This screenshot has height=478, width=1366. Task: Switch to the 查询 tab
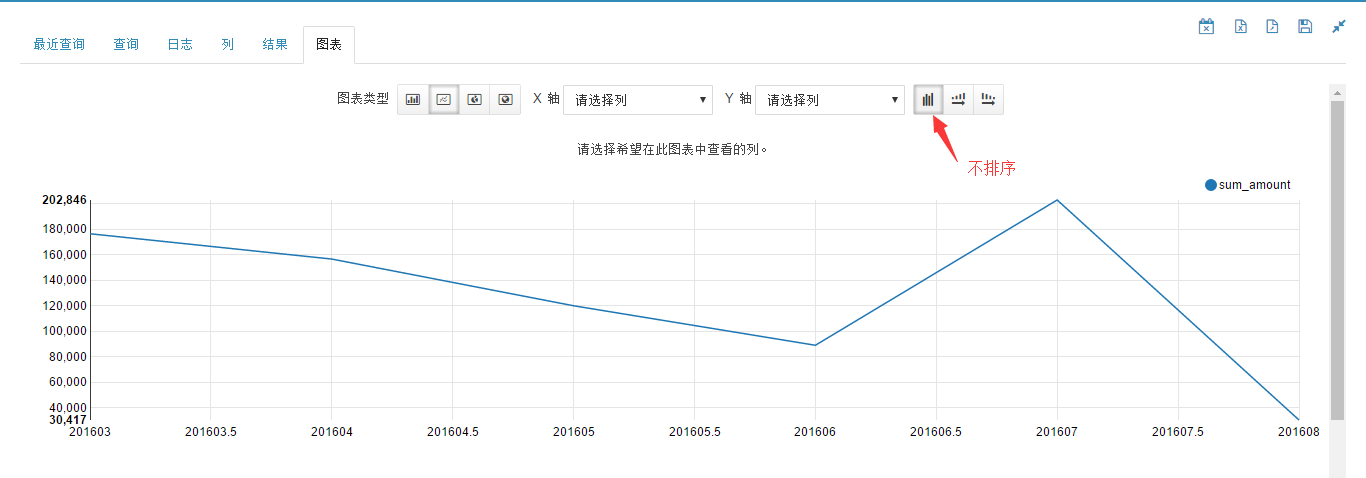point(126,45)
